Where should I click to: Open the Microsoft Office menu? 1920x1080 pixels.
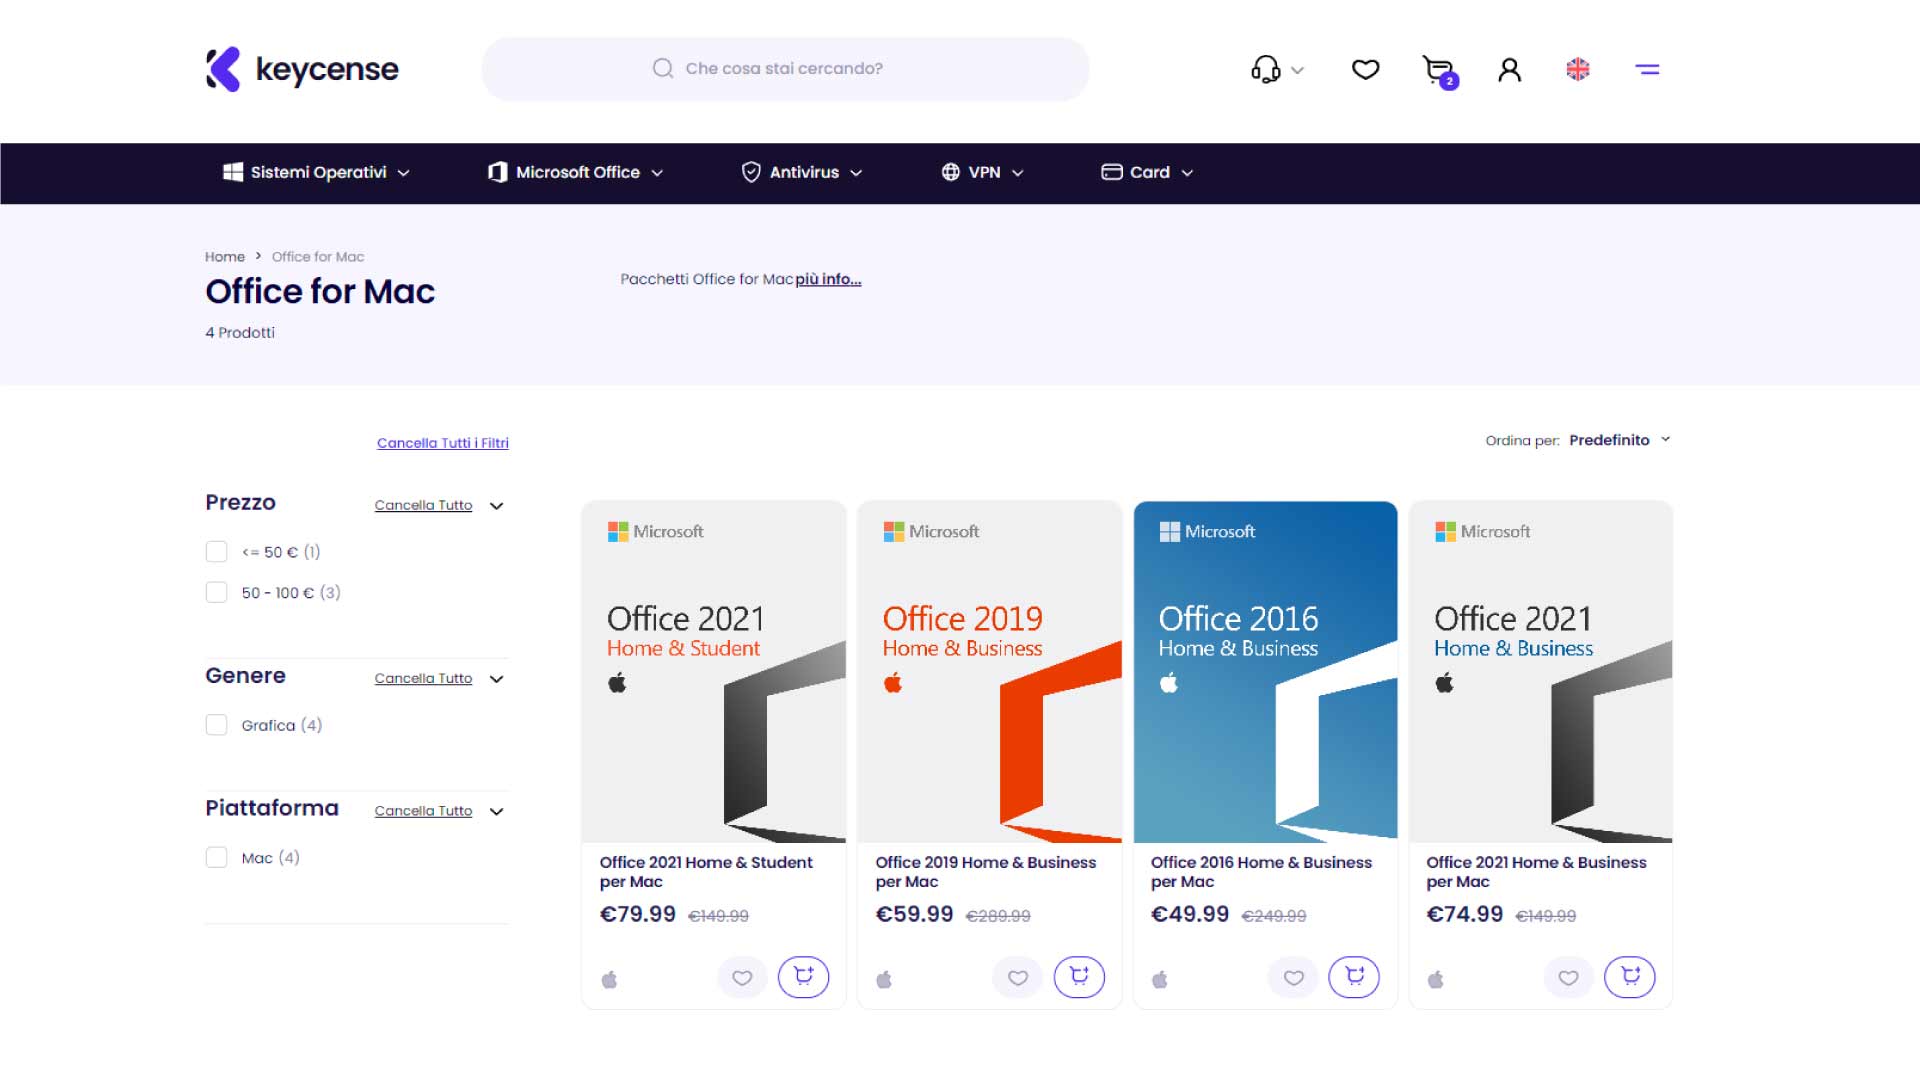576,173
